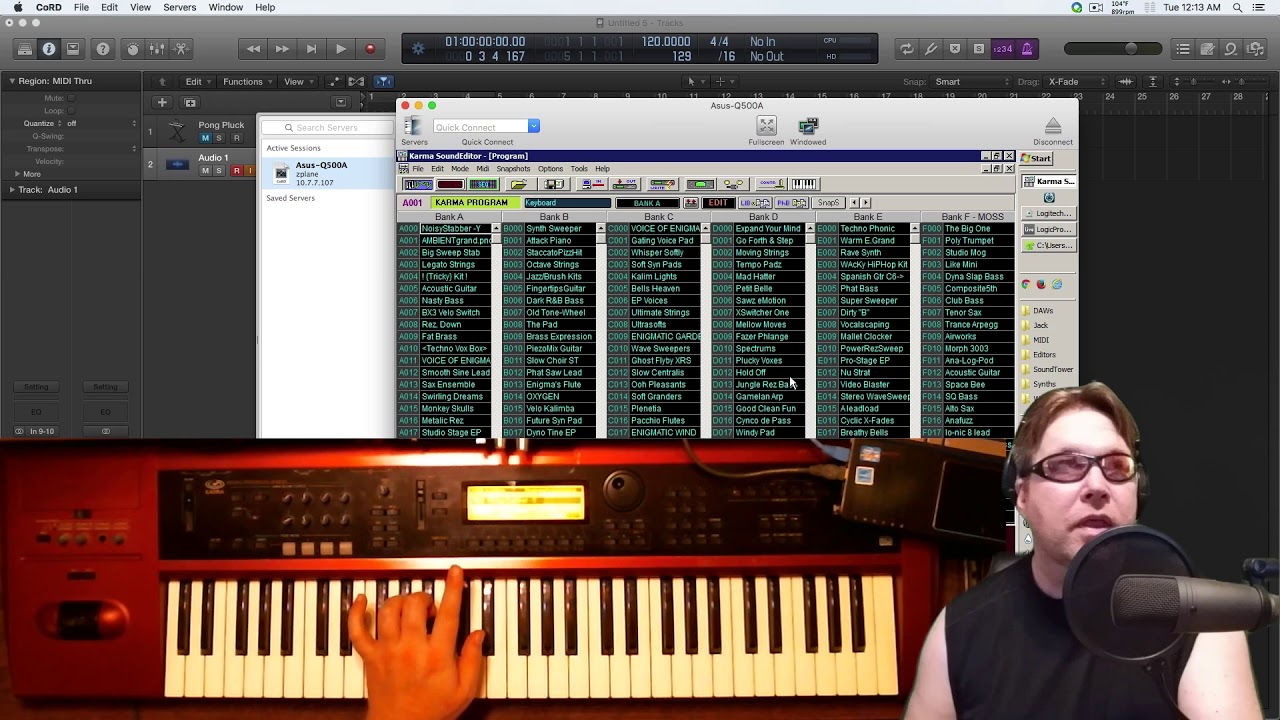This screenshot has width=1280, height=720.
Task: Record-enable the Audio 1 track
Action: click(236, 171)
